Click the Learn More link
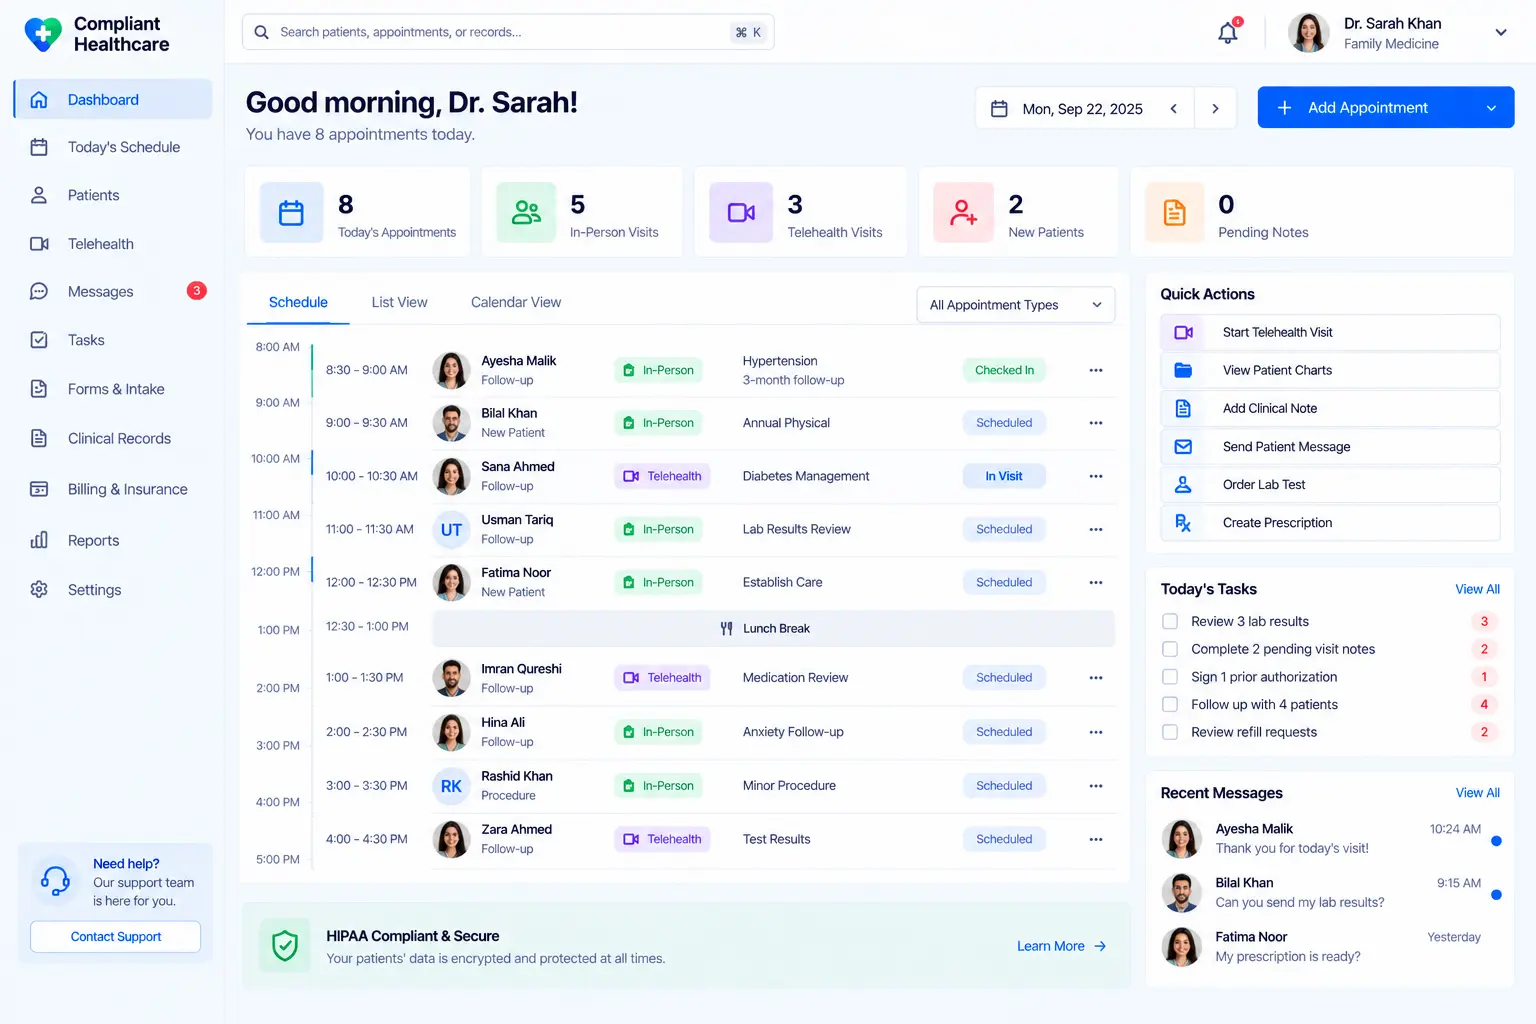 coord(1061,946)
